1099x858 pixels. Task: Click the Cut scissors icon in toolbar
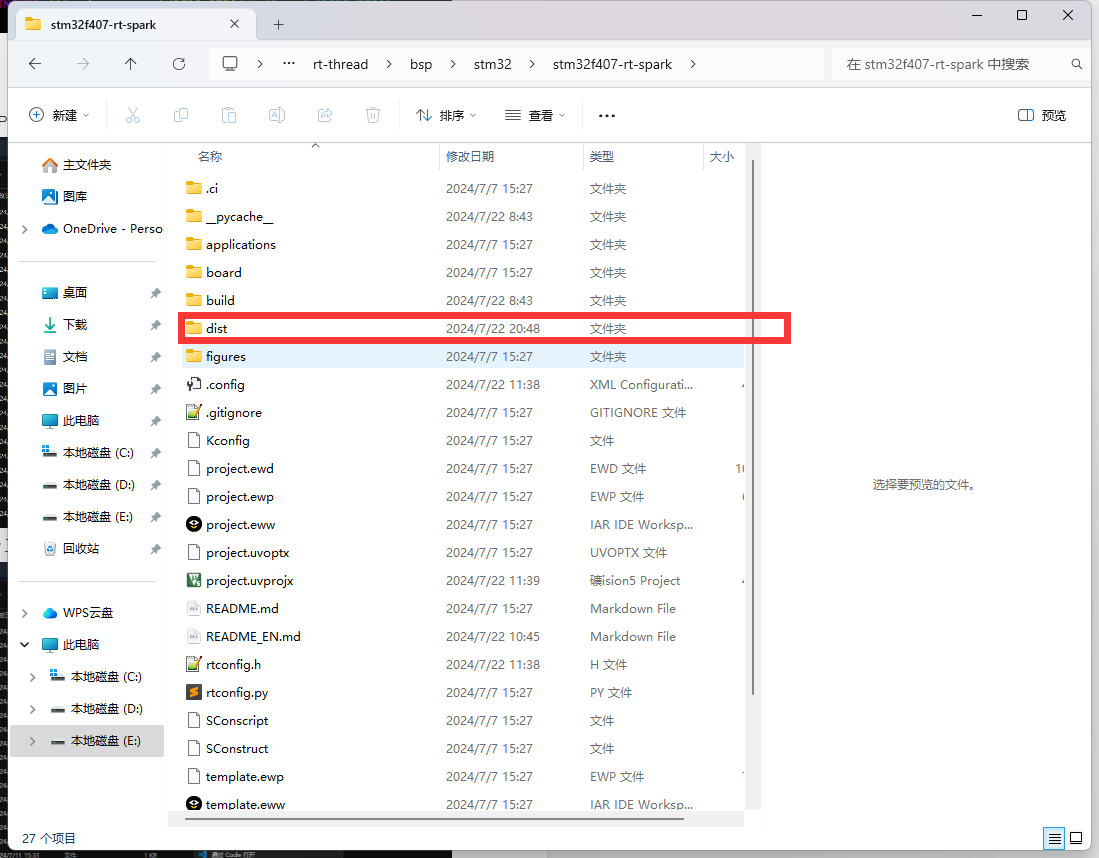[132, 115]
